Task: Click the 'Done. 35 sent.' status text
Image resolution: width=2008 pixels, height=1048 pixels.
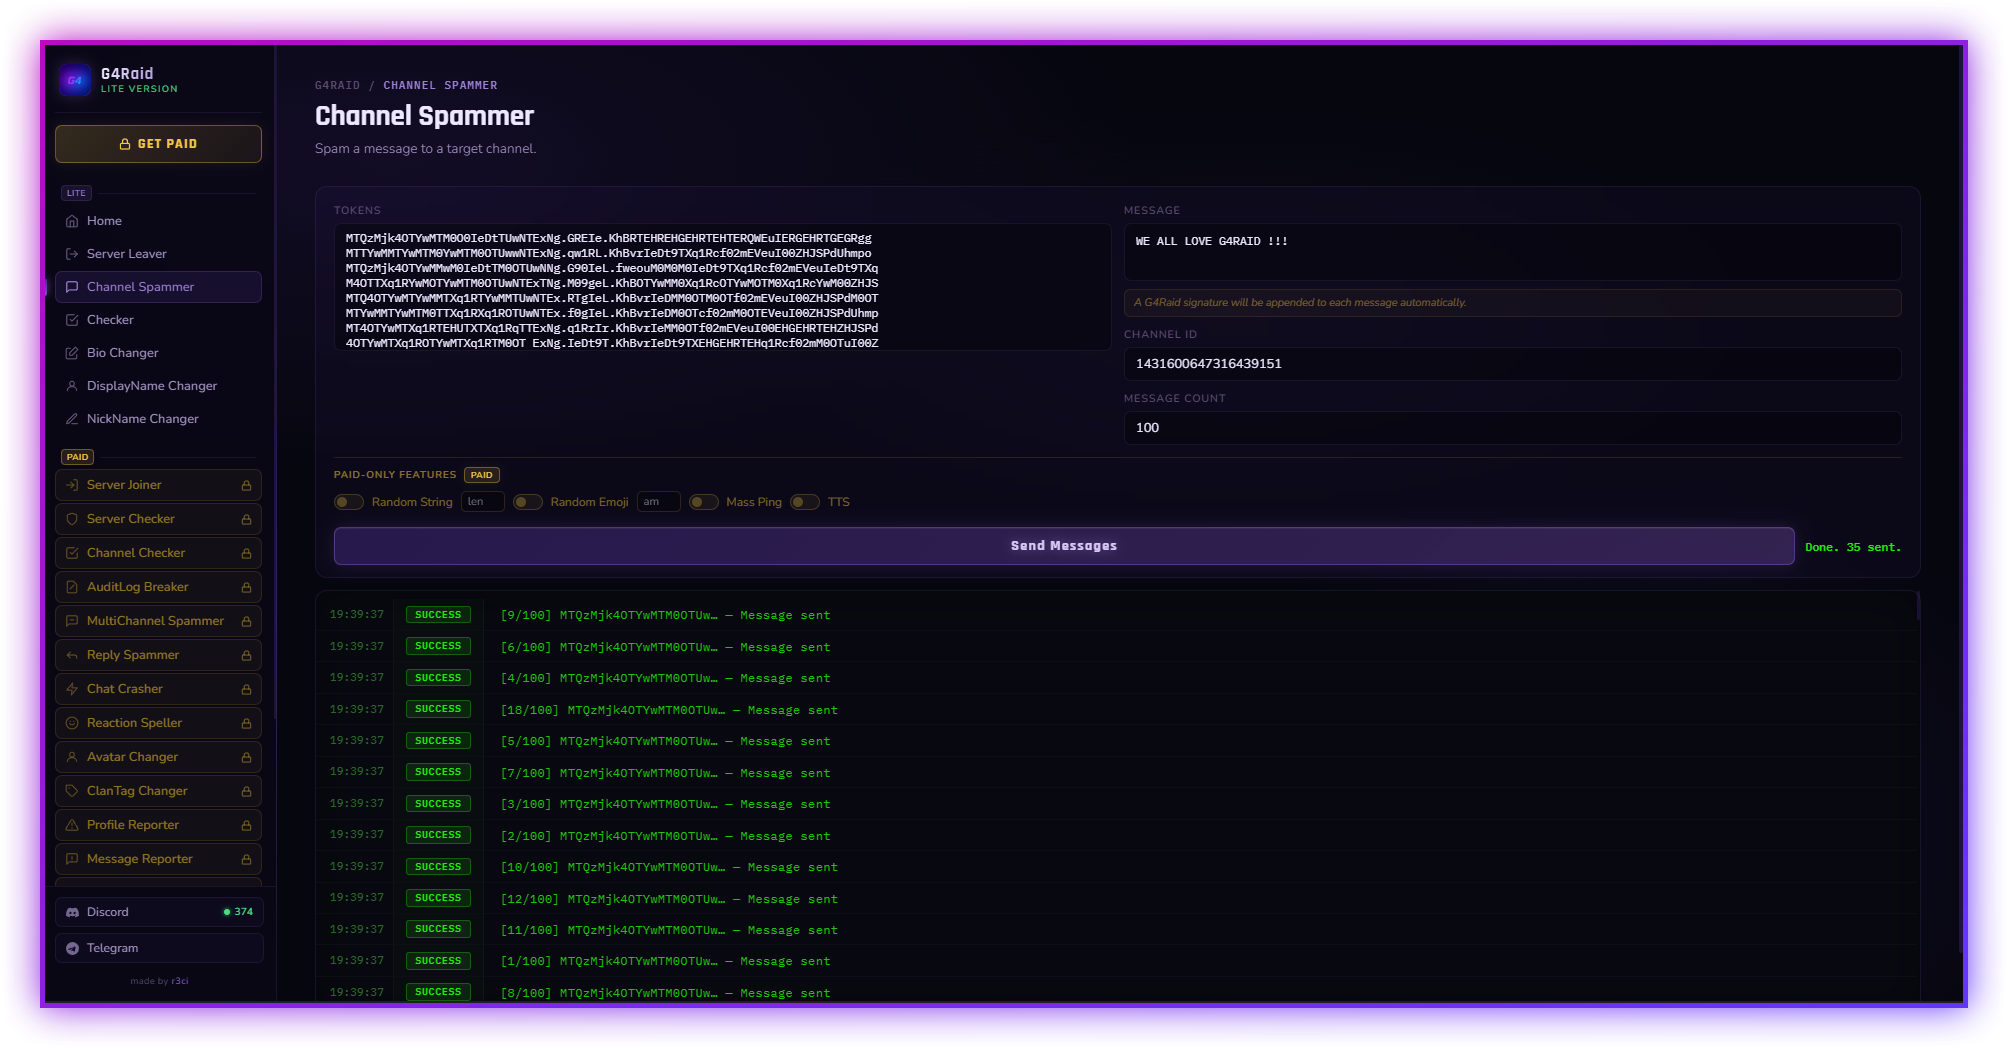Action: (x=1853, y=548)
